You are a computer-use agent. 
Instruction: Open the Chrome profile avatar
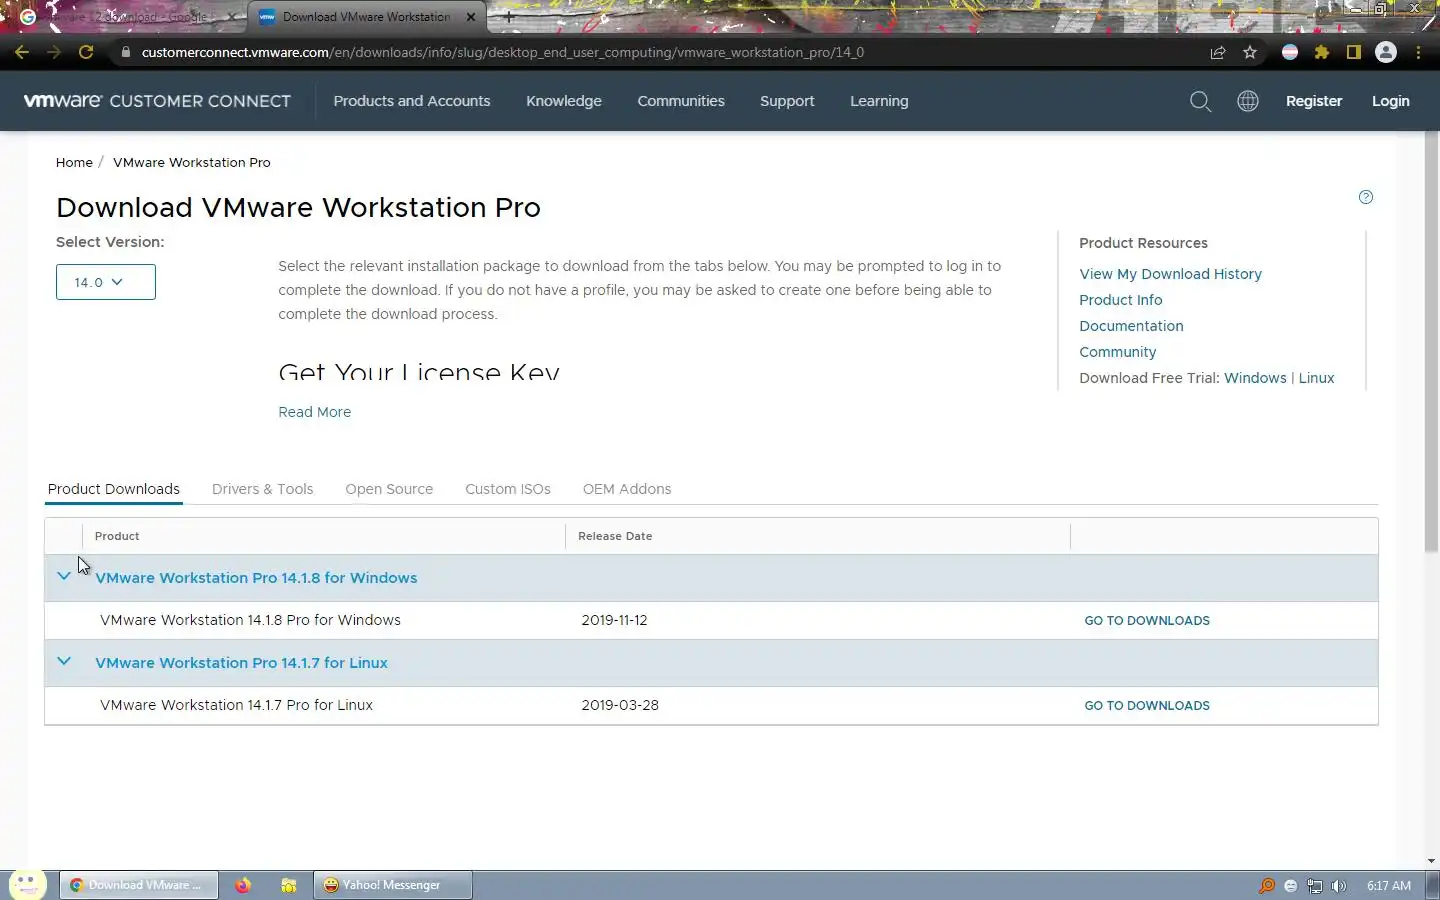click(x=1386, y=52)
